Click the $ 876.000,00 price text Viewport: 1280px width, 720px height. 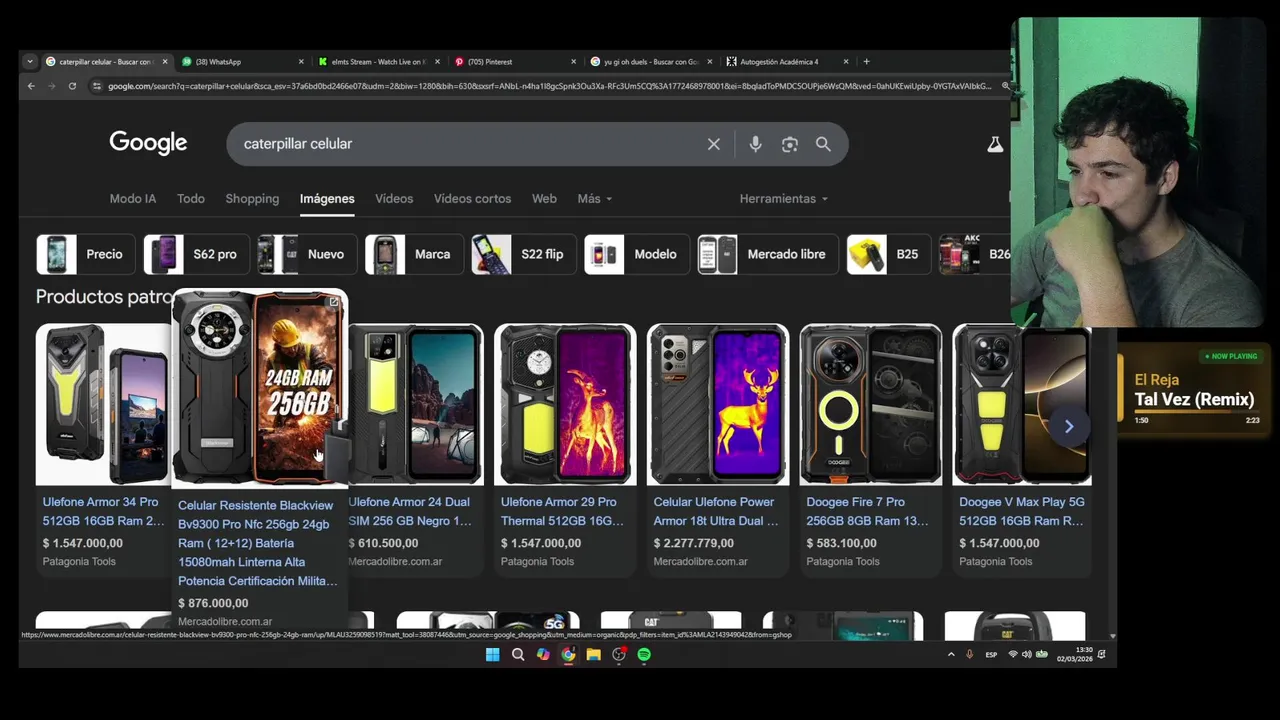(x=213, y=603)
